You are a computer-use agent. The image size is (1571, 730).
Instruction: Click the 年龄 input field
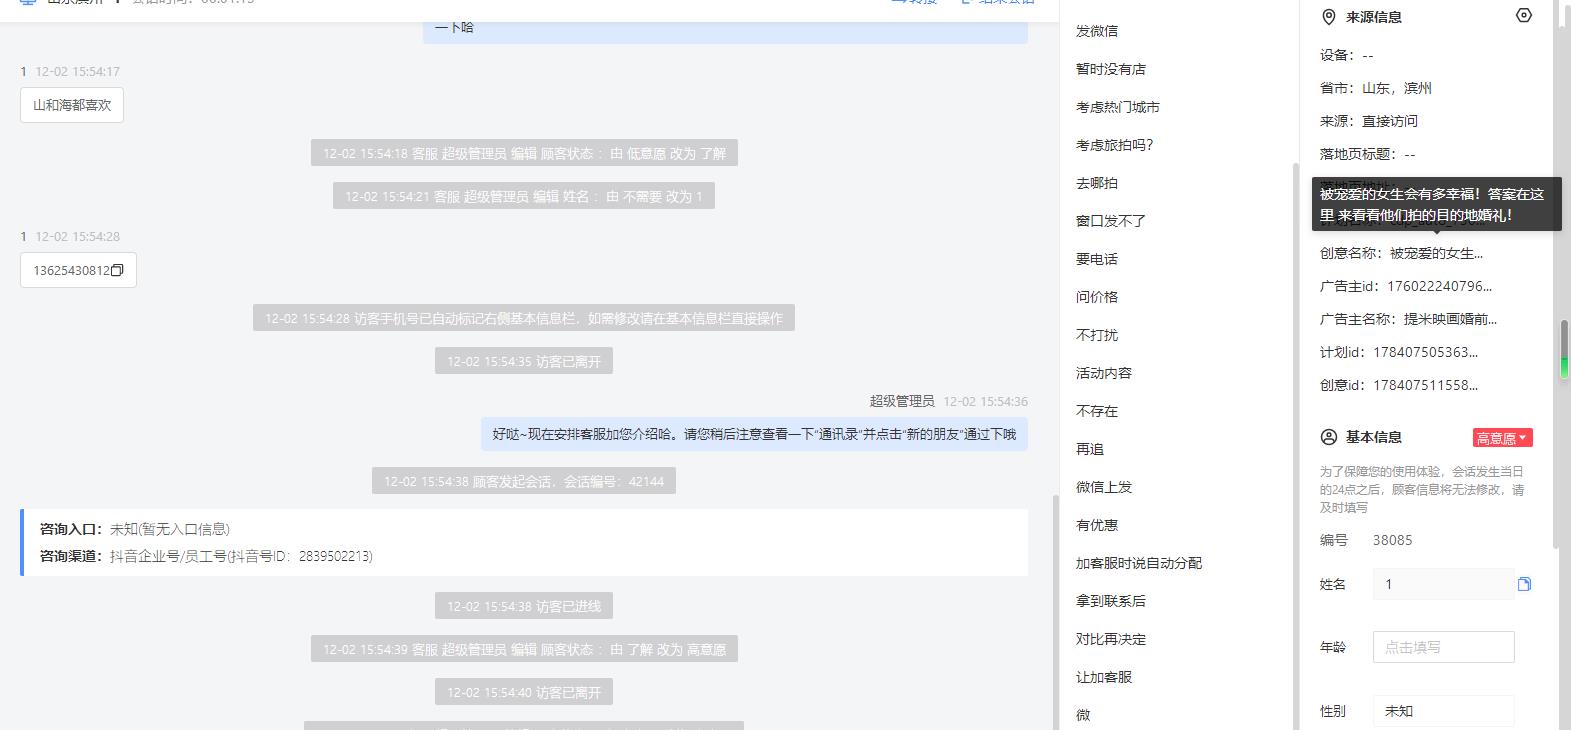click(1443, 647)
